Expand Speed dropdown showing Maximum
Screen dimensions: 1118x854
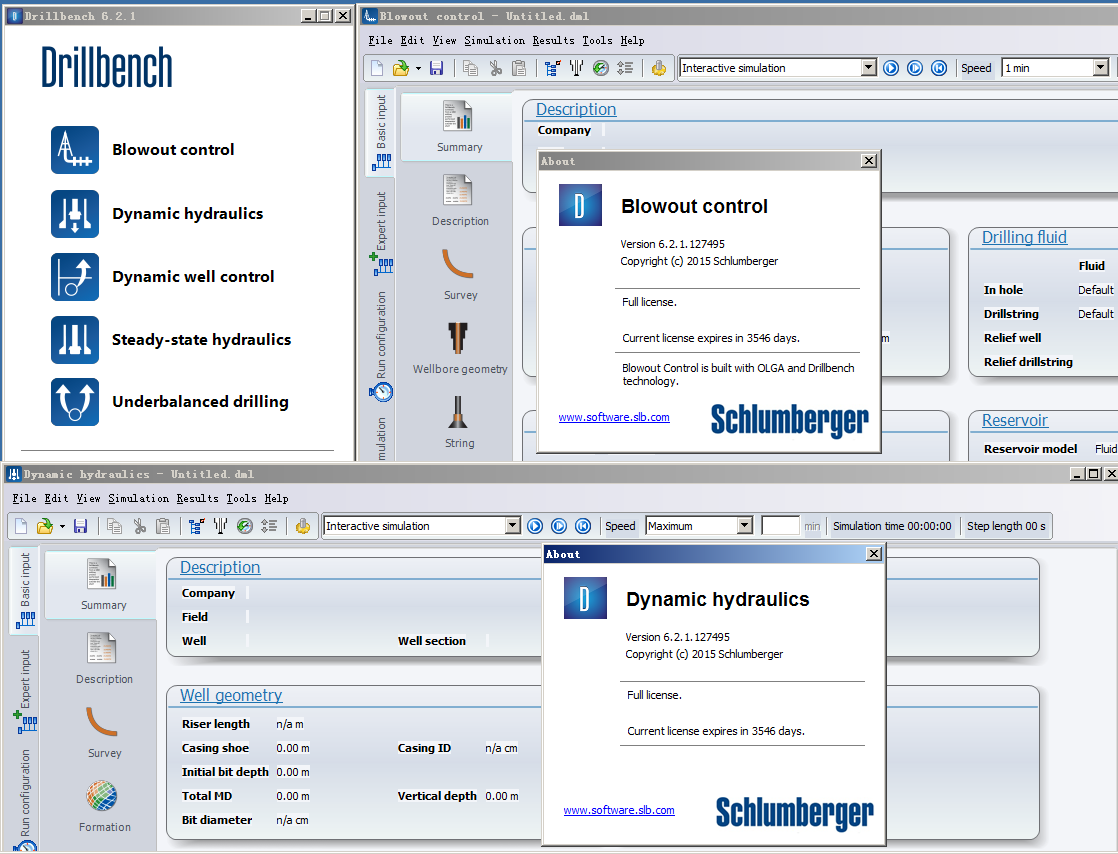(744, 526)
